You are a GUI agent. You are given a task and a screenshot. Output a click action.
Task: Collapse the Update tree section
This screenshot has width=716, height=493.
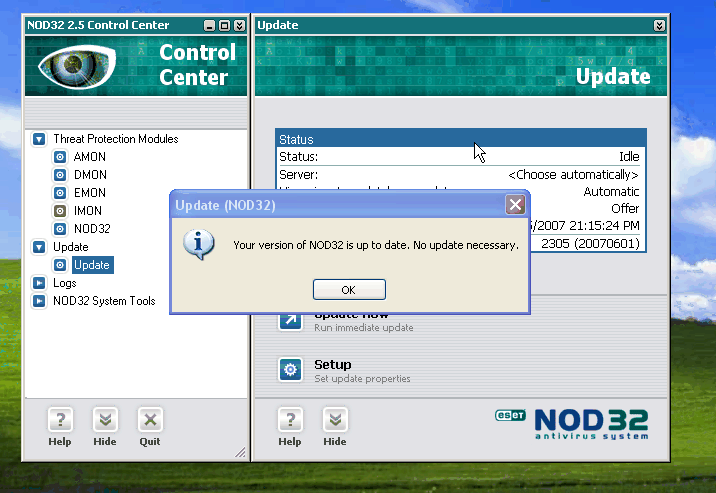[x=39, y=247]
